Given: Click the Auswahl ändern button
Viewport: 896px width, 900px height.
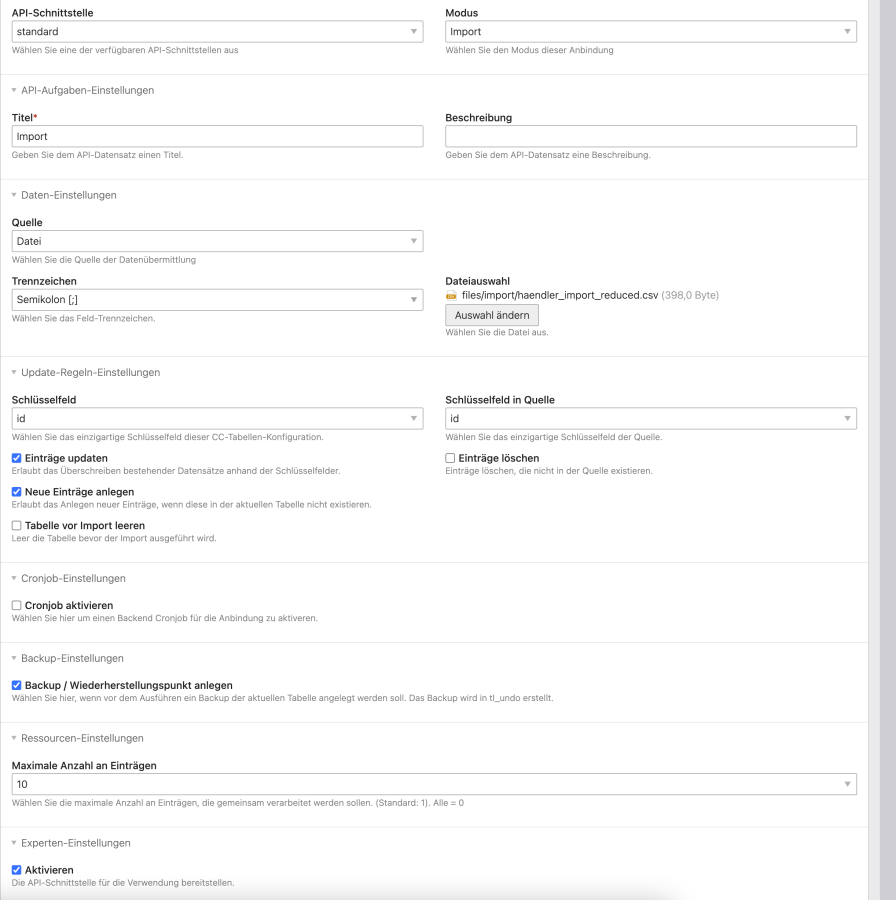Looking at the screenshot, I should pos(492,315).
